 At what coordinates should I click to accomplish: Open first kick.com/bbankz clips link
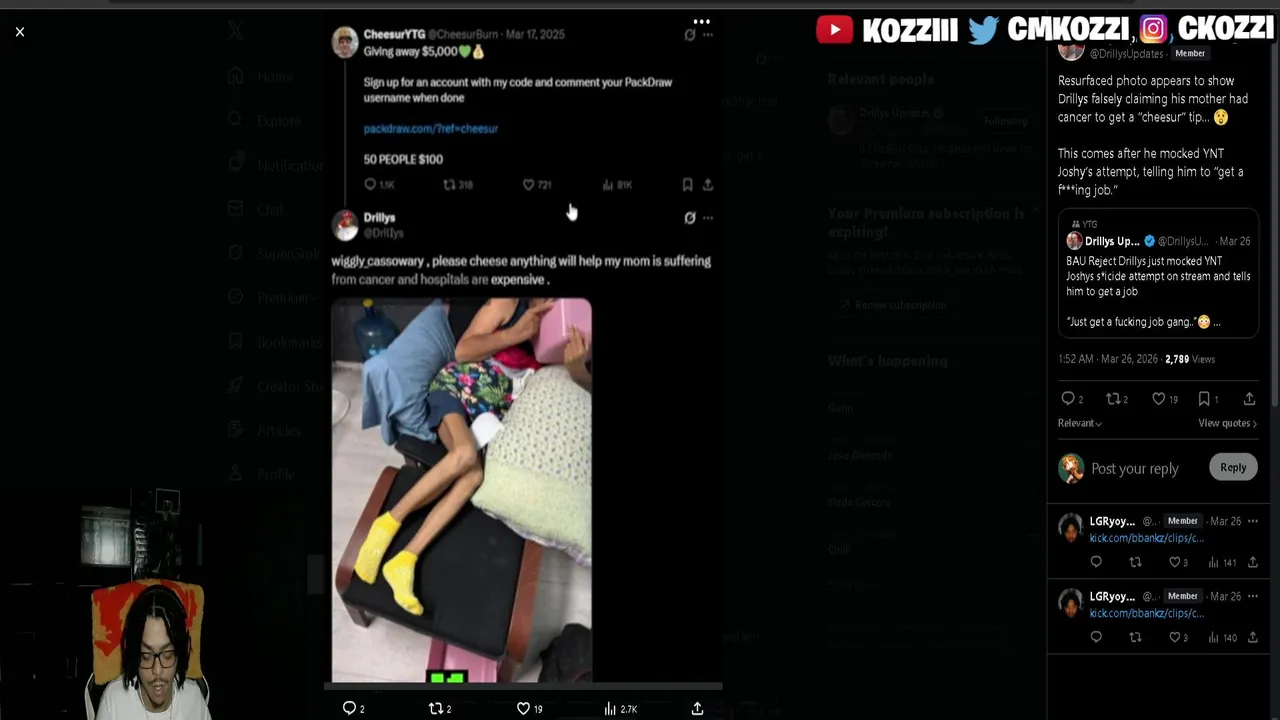[1146, 538]
